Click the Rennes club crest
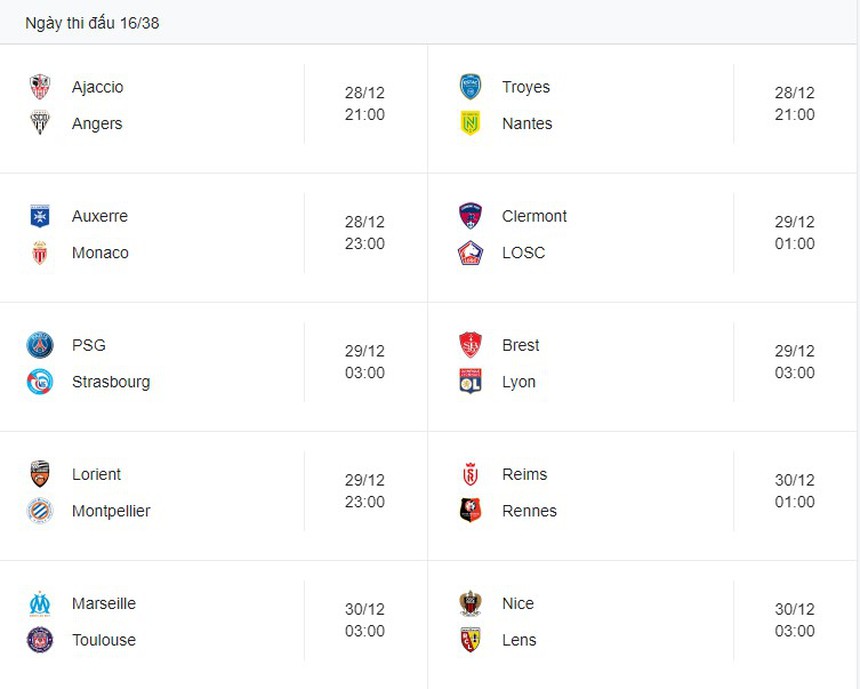This screenshot has height=689, width=860. [470, 511]
